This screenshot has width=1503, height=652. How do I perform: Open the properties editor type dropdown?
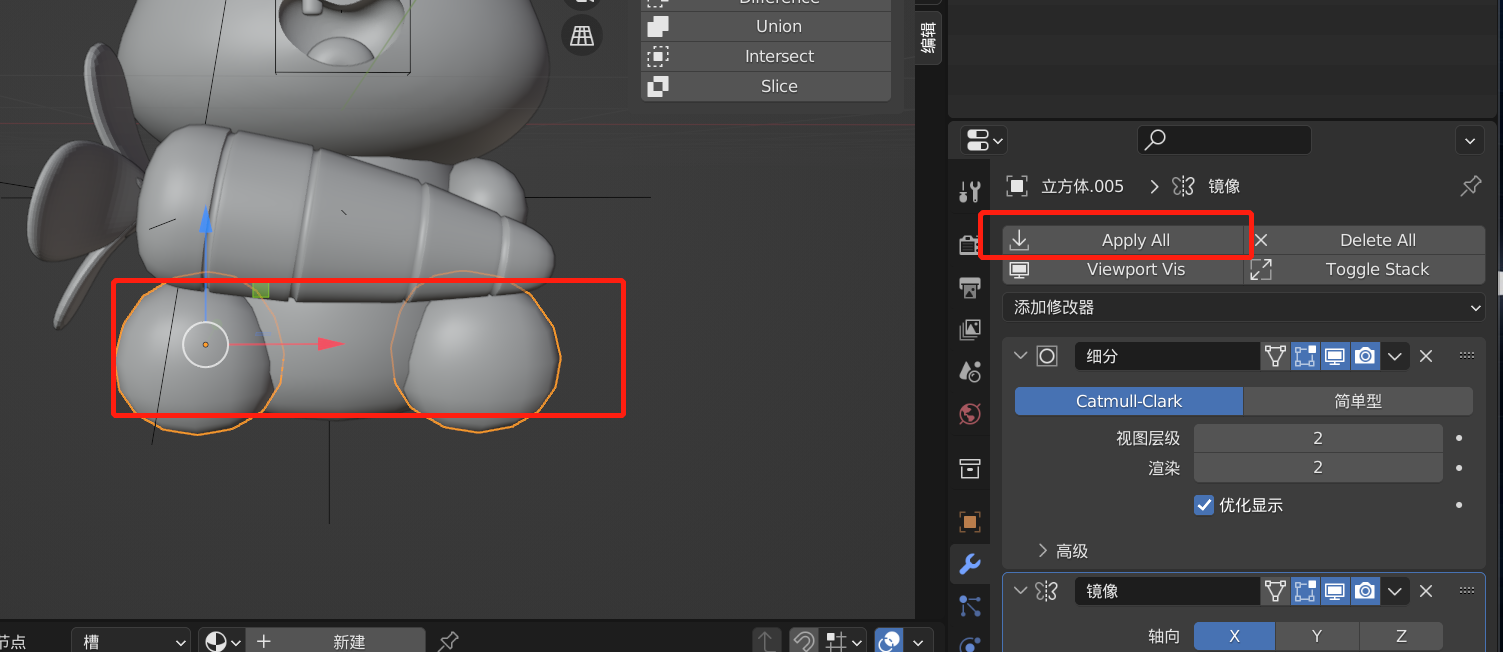coord(984,140)
